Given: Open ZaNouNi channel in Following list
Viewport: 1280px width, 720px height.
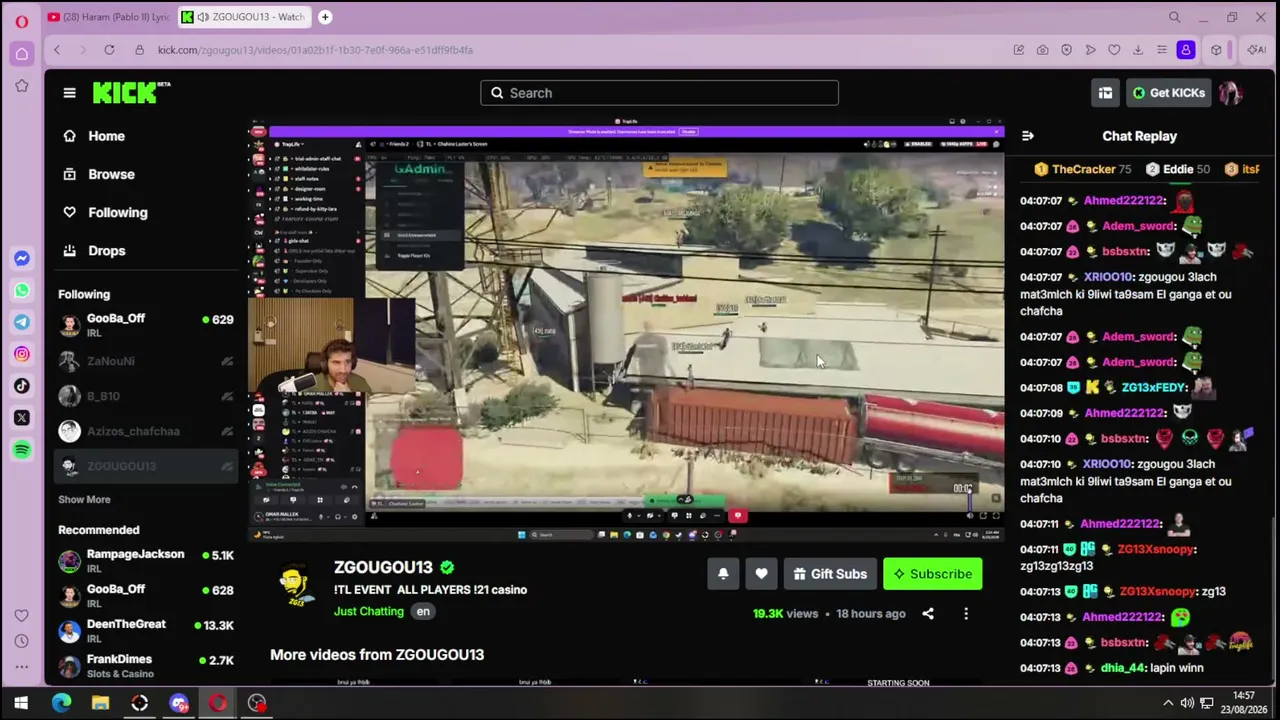Looking at the screenshot, I should [146, 361].
